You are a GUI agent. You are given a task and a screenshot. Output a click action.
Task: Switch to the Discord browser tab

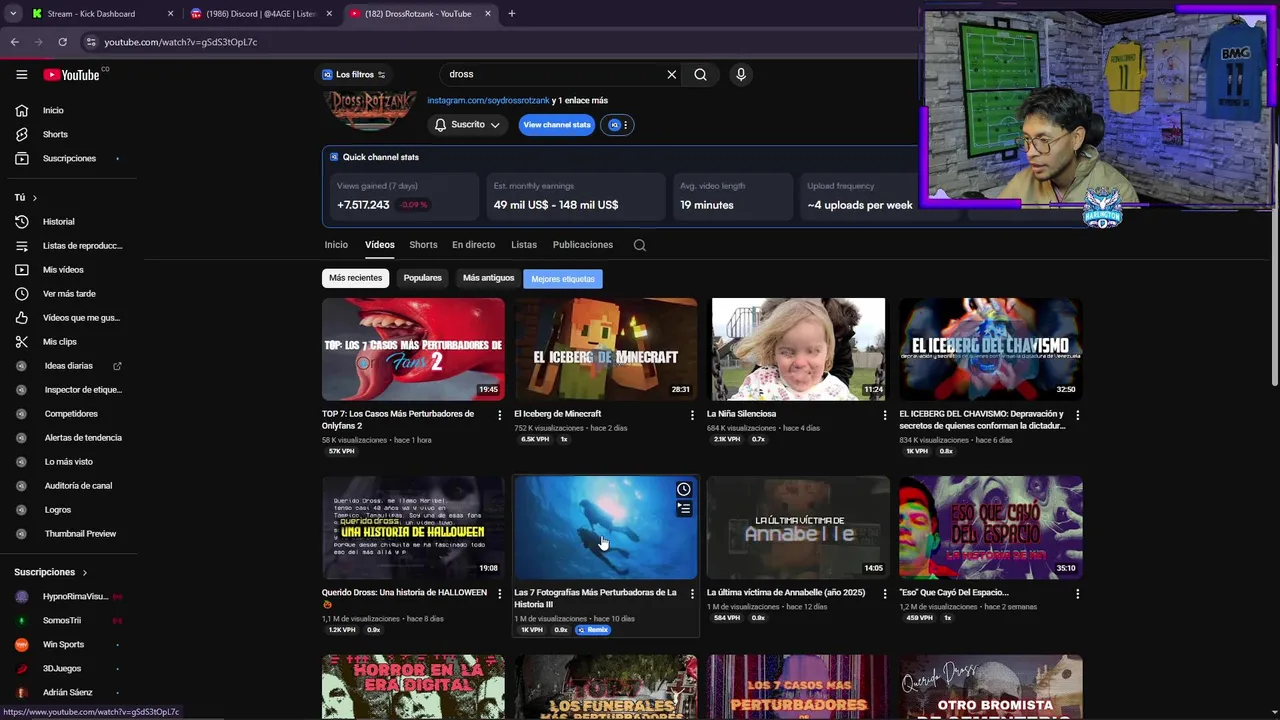click(261, 13)
